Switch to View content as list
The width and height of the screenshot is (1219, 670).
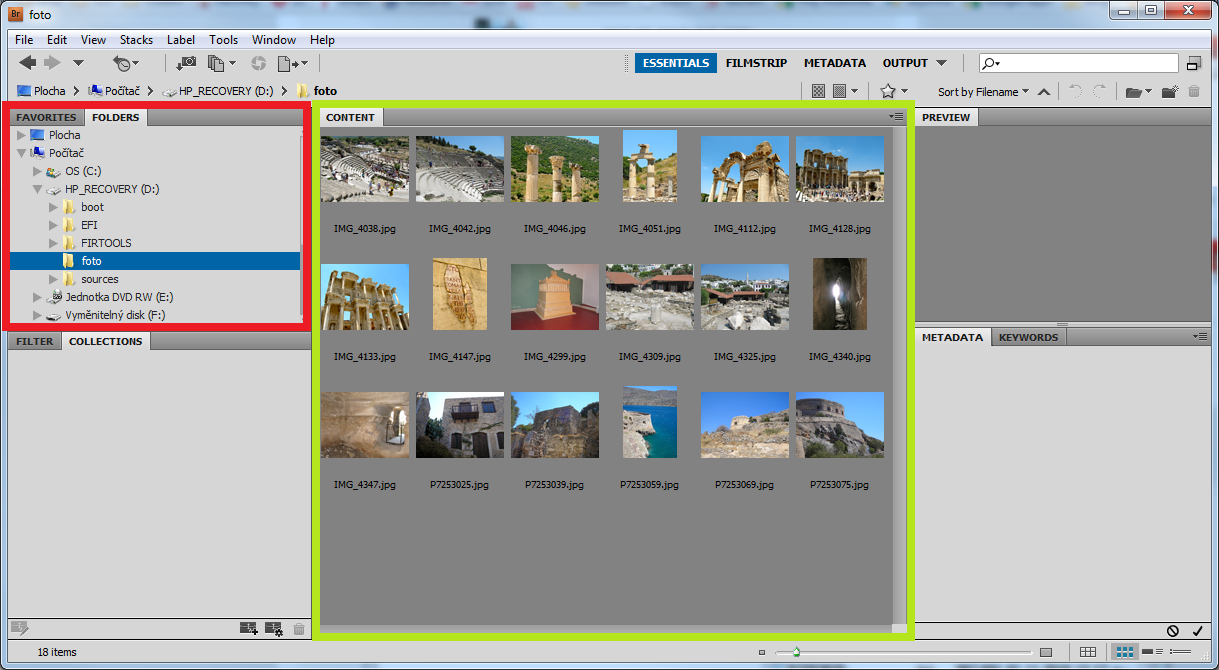coord(1182,653)
